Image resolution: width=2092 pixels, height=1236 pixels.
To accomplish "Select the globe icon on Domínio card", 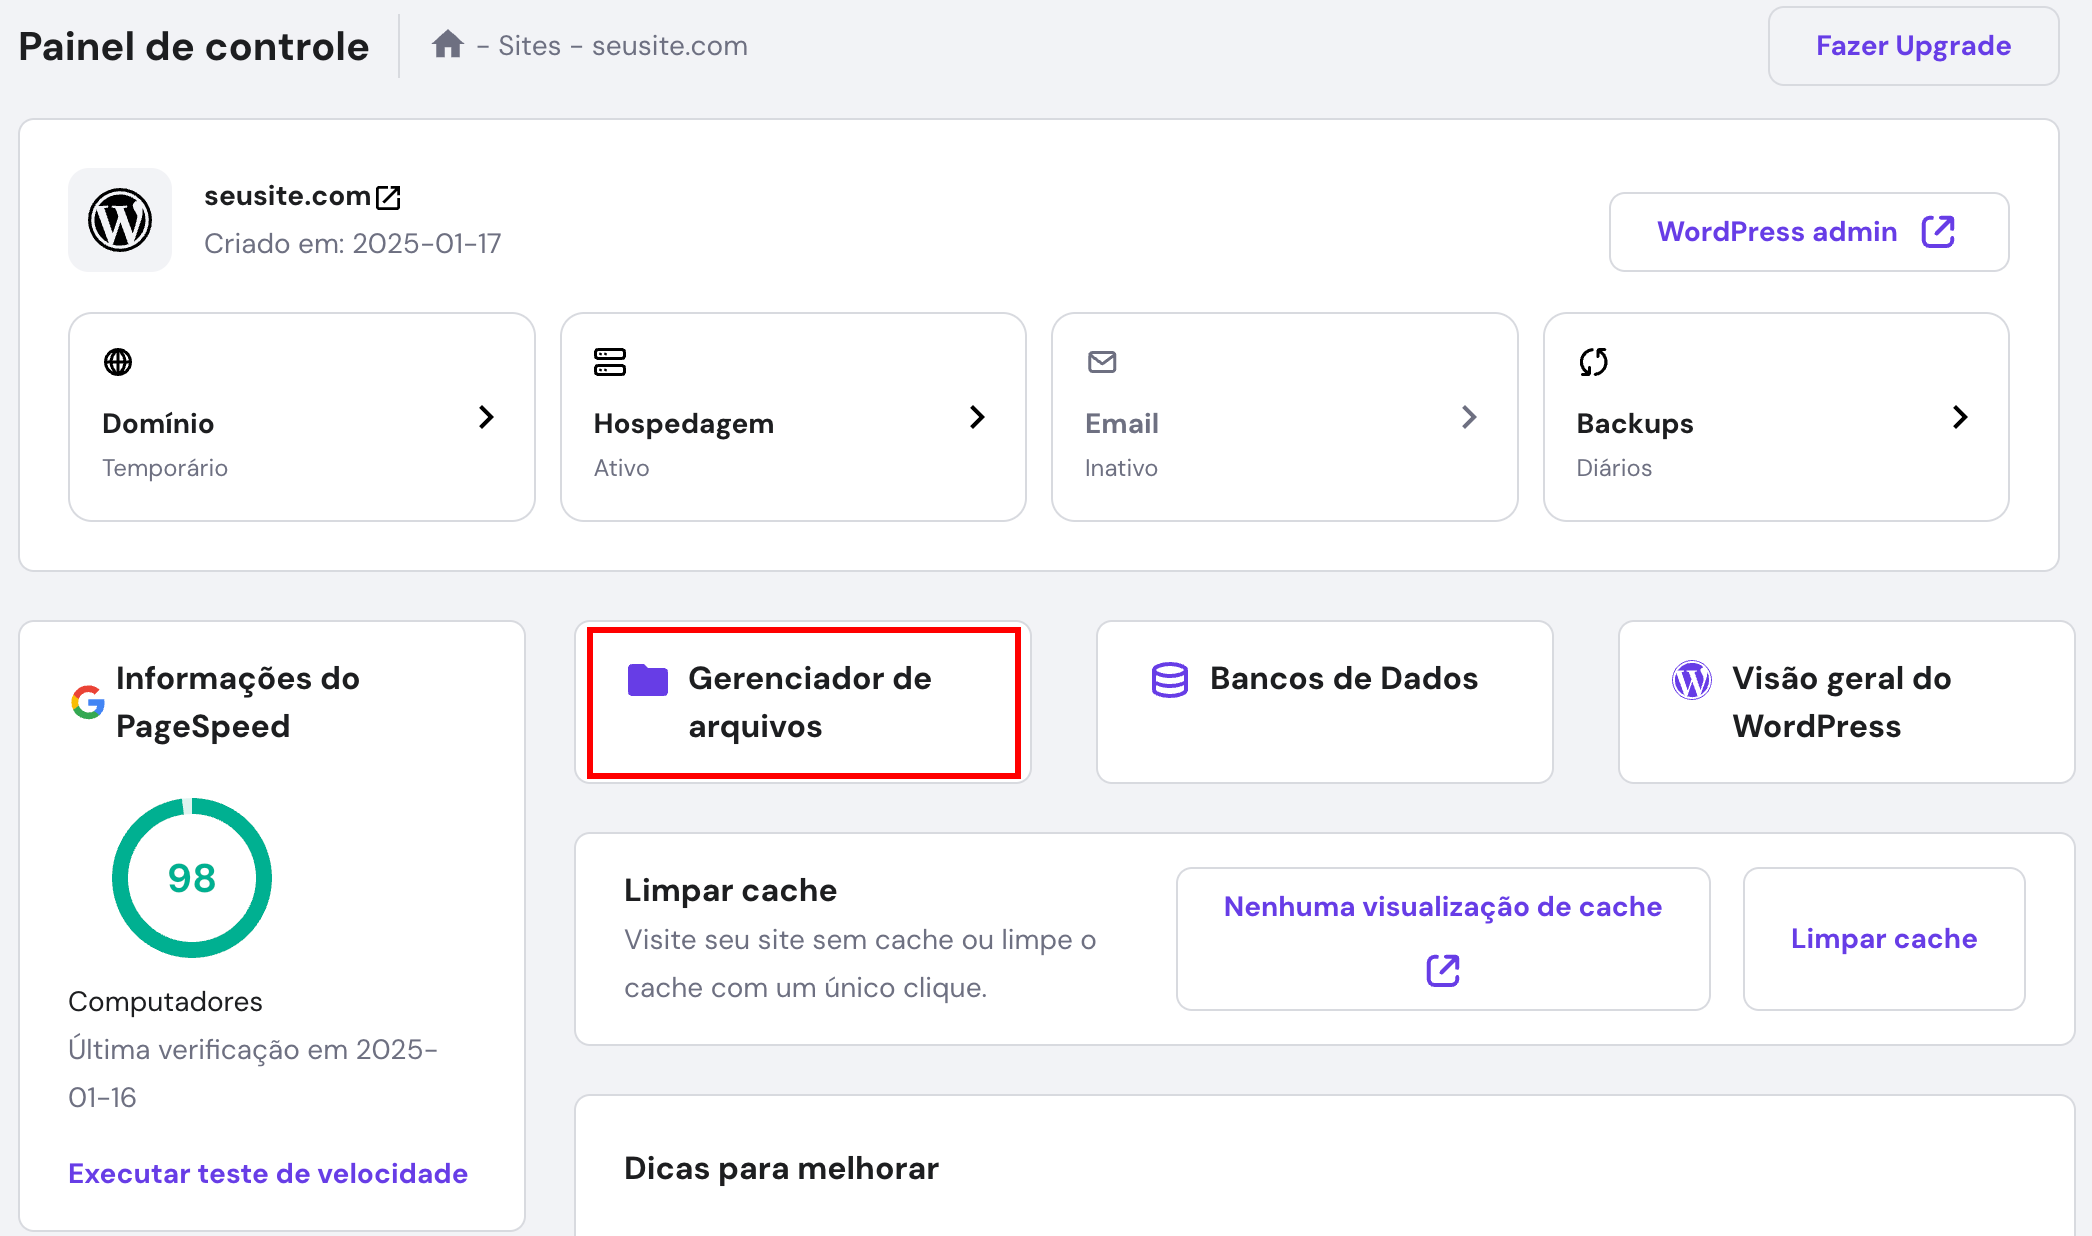I will pyautogui.click(x=118, y=362).
